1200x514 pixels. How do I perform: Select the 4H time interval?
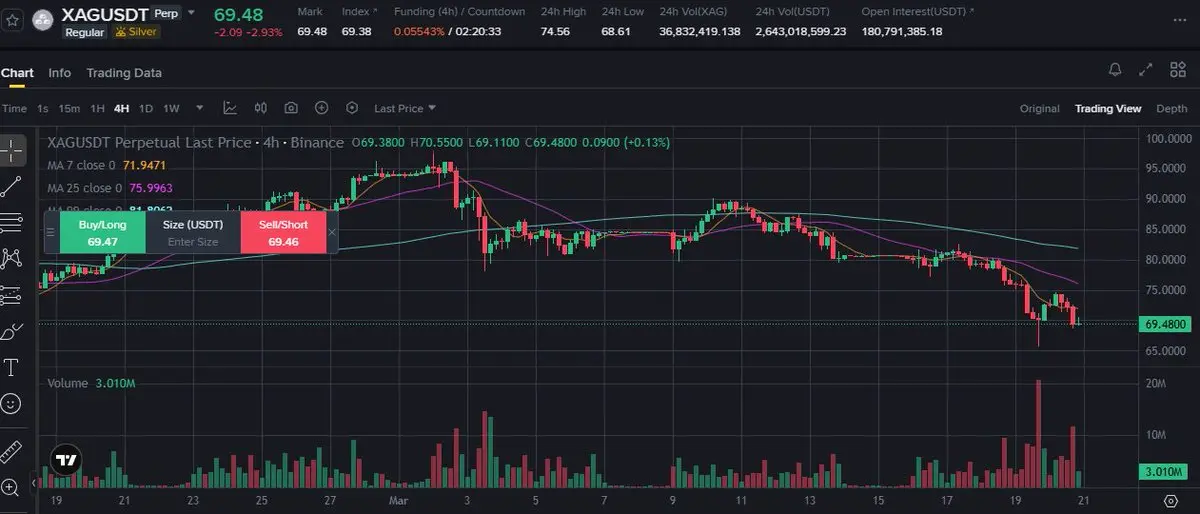coord(122,108)
